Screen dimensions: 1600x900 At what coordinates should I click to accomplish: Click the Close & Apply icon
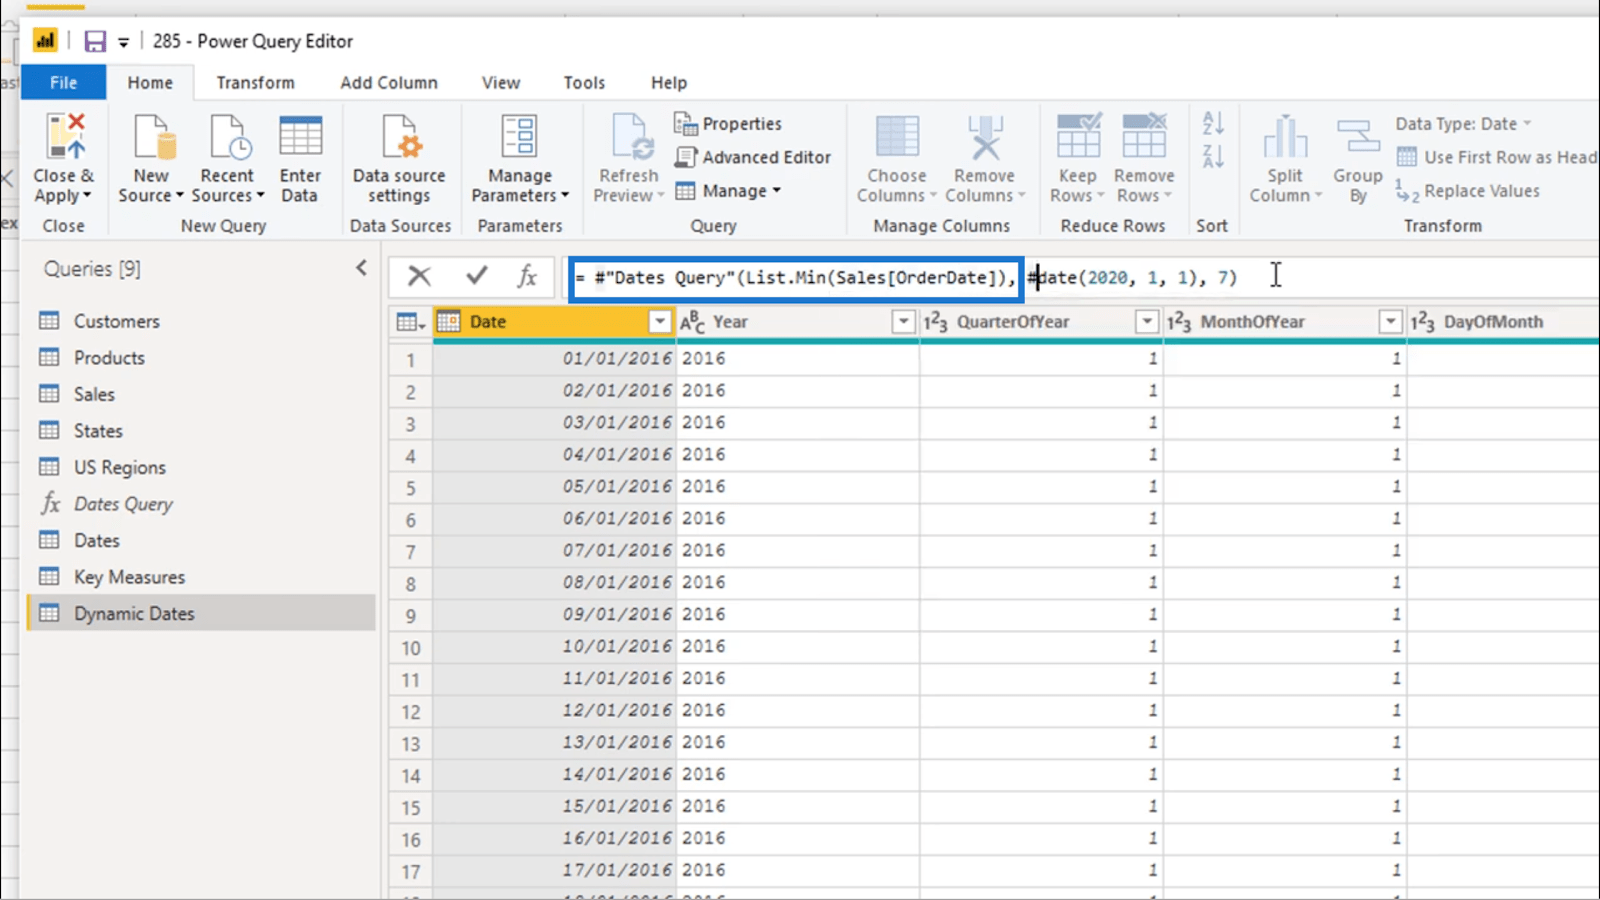pos(64,137)
